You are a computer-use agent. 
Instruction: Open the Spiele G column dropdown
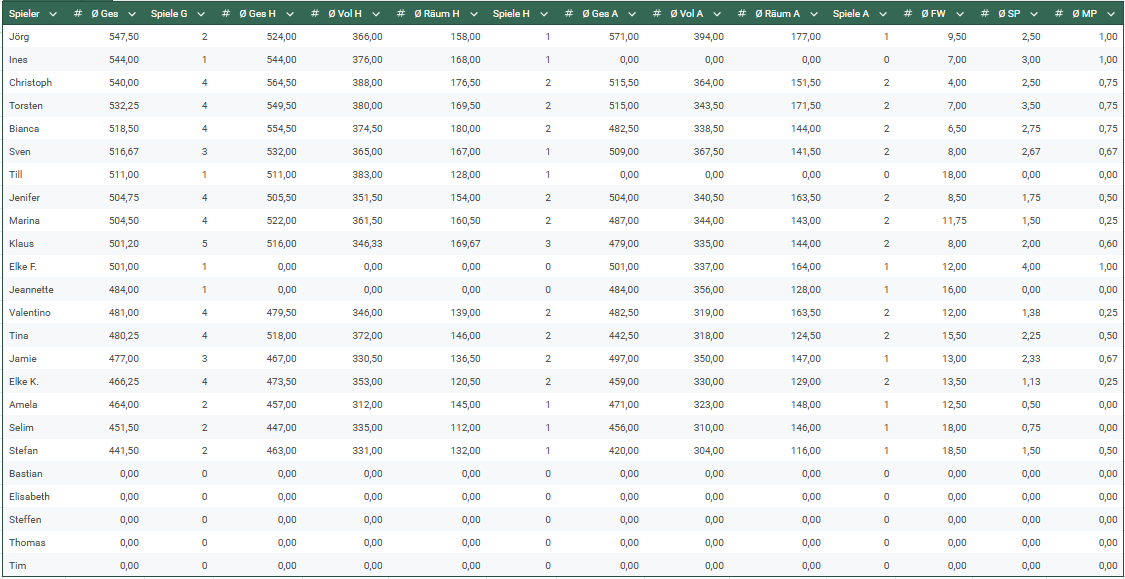200,14
